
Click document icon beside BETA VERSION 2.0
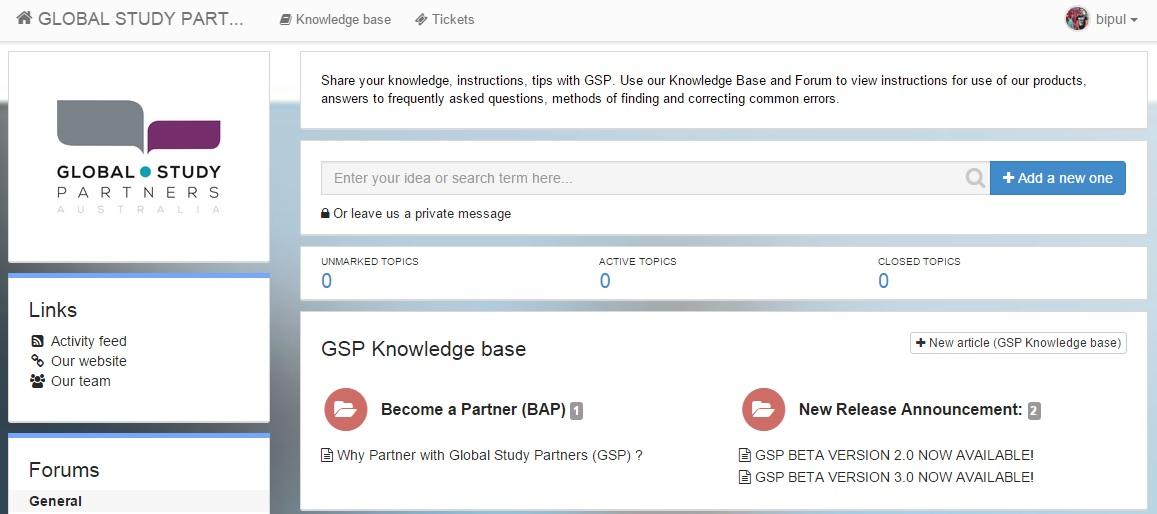click(x=745, y=456)
